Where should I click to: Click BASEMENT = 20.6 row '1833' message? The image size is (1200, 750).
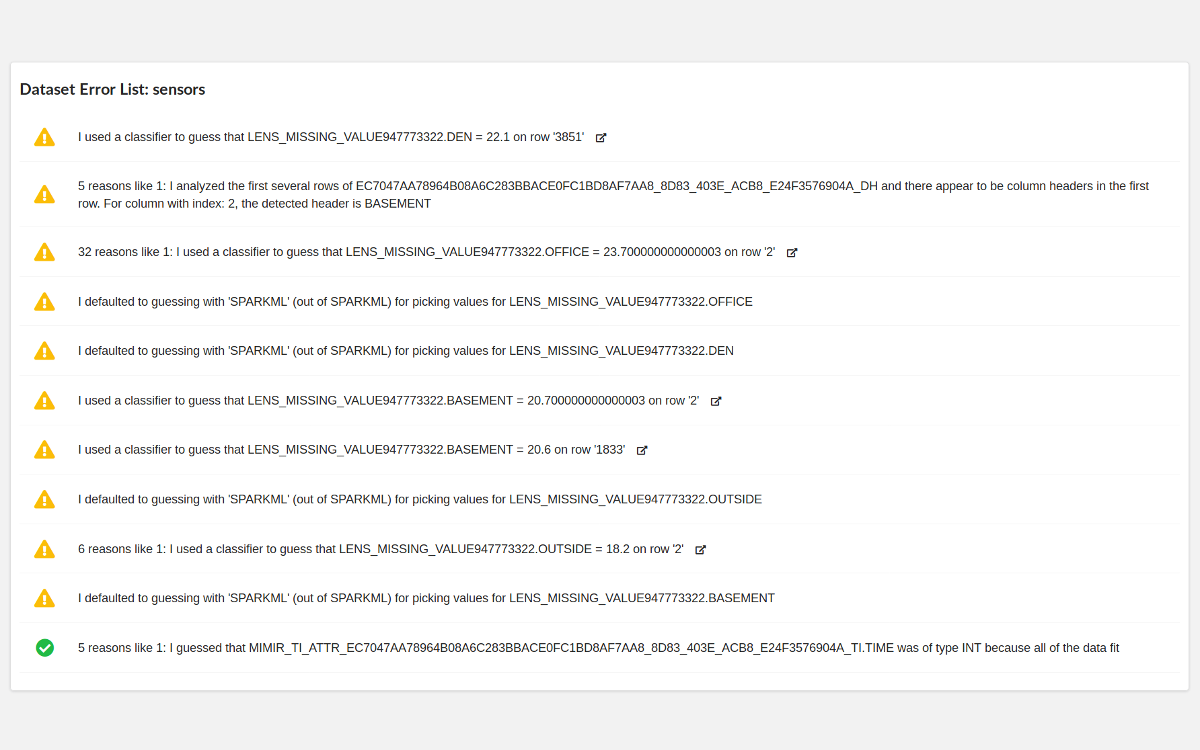[x=351, y=450]
